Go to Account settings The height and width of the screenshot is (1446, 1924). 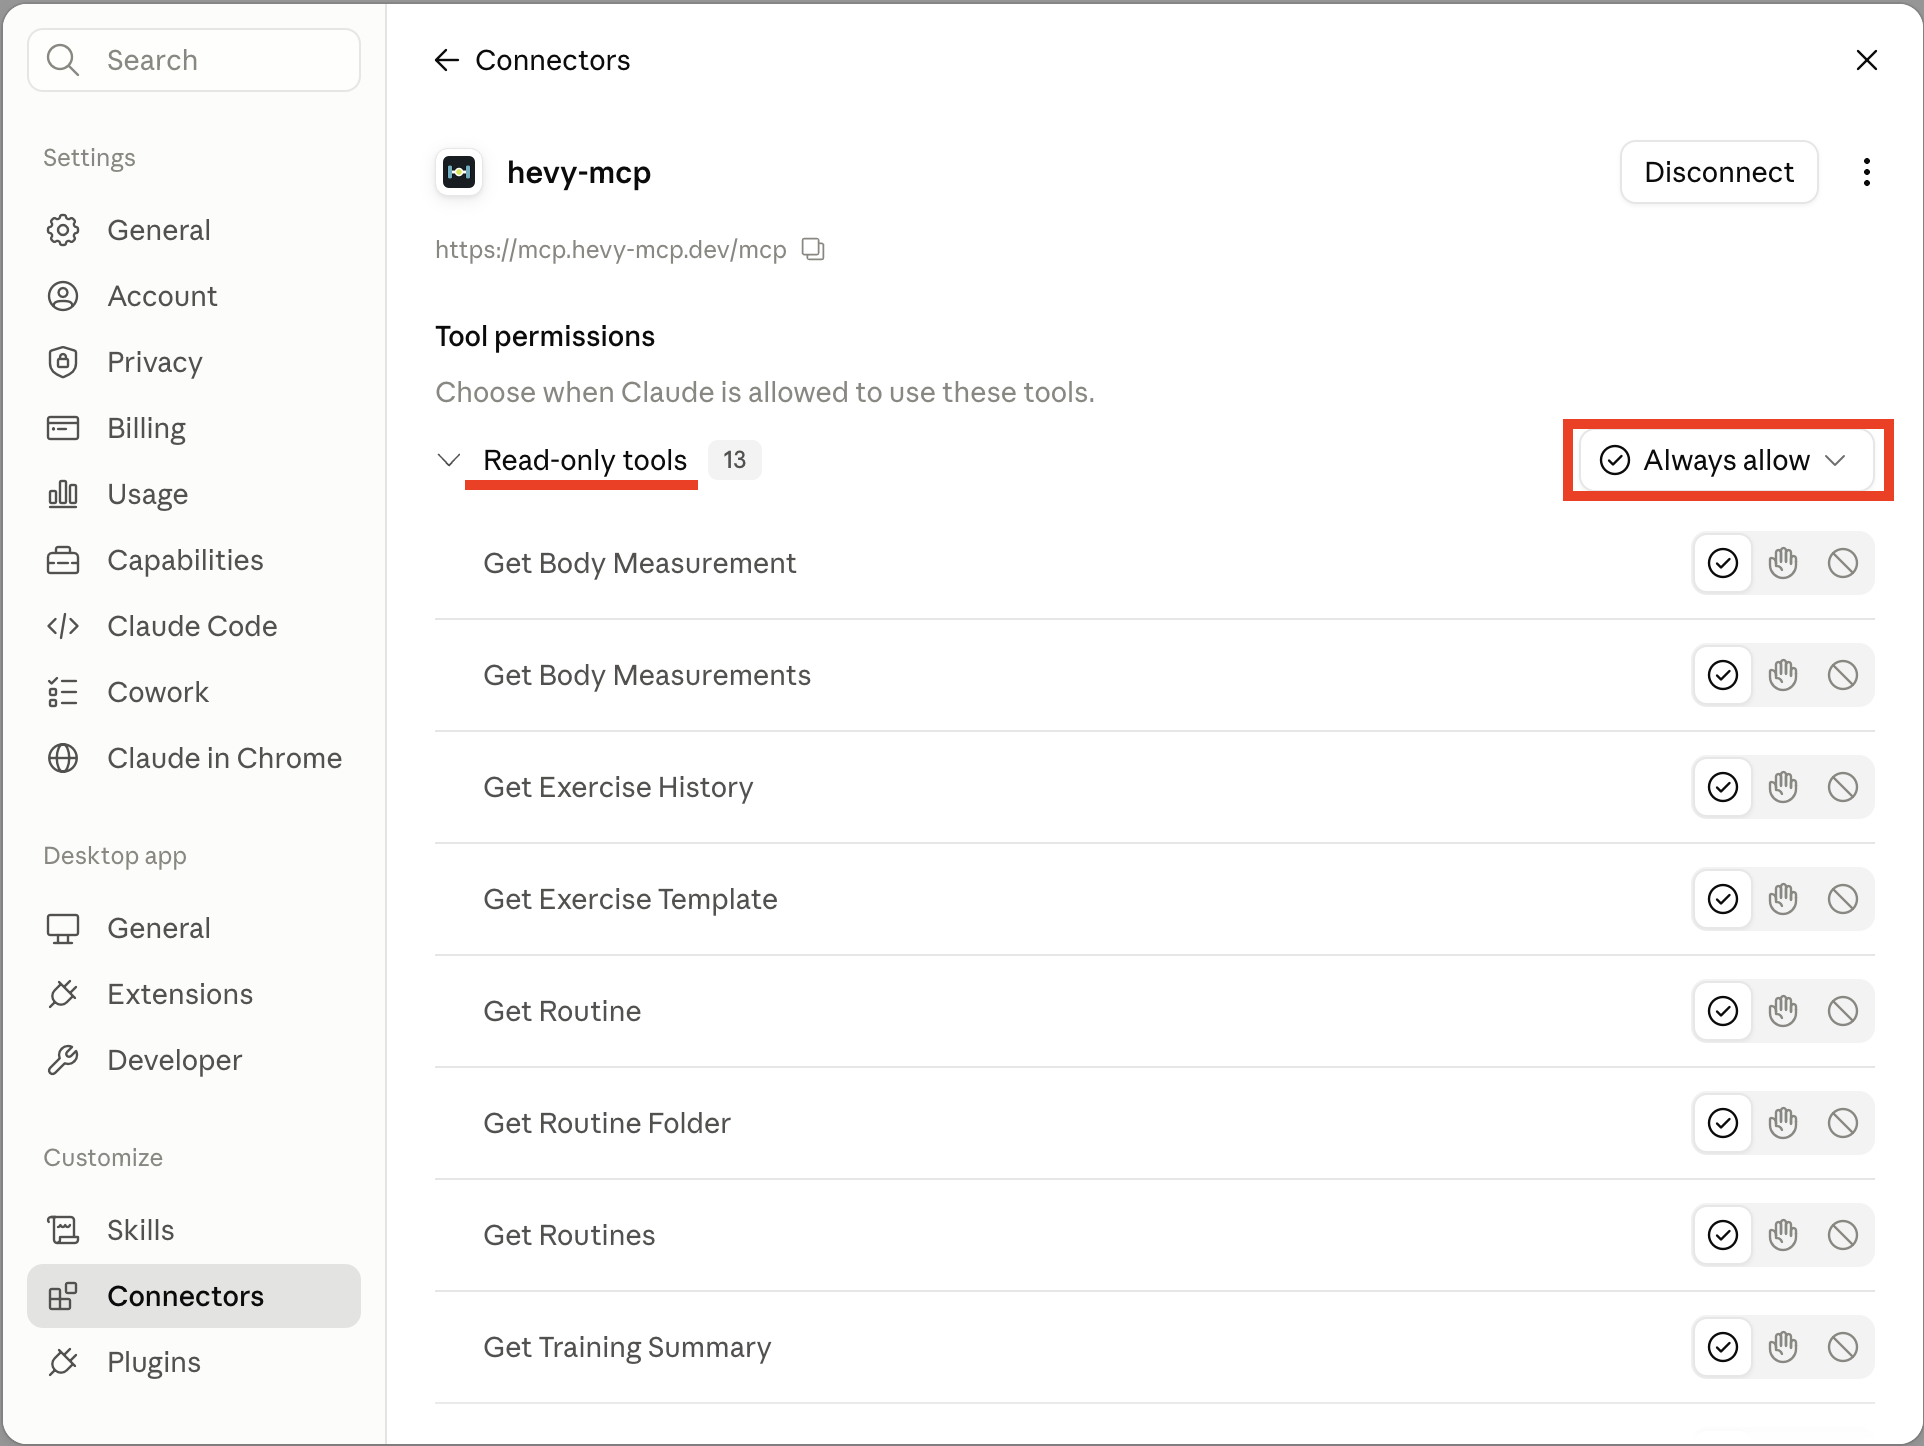[x=194, y=296]
